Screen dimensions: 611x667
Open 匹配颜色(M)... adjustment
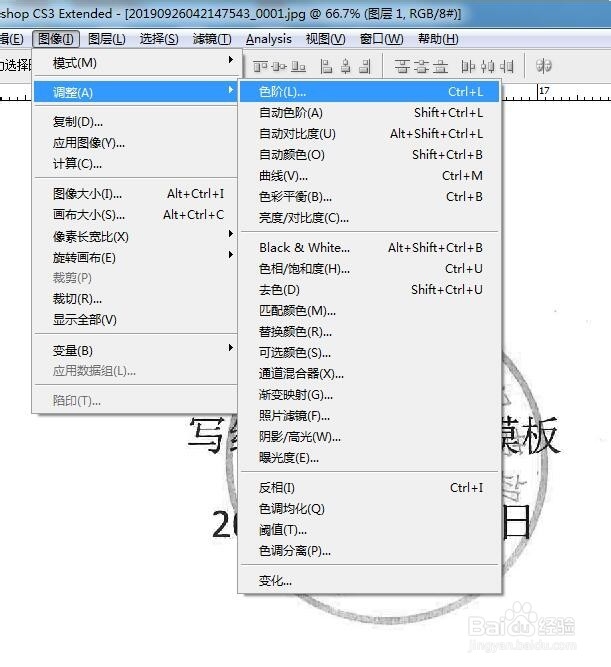(x=369, y=311)
